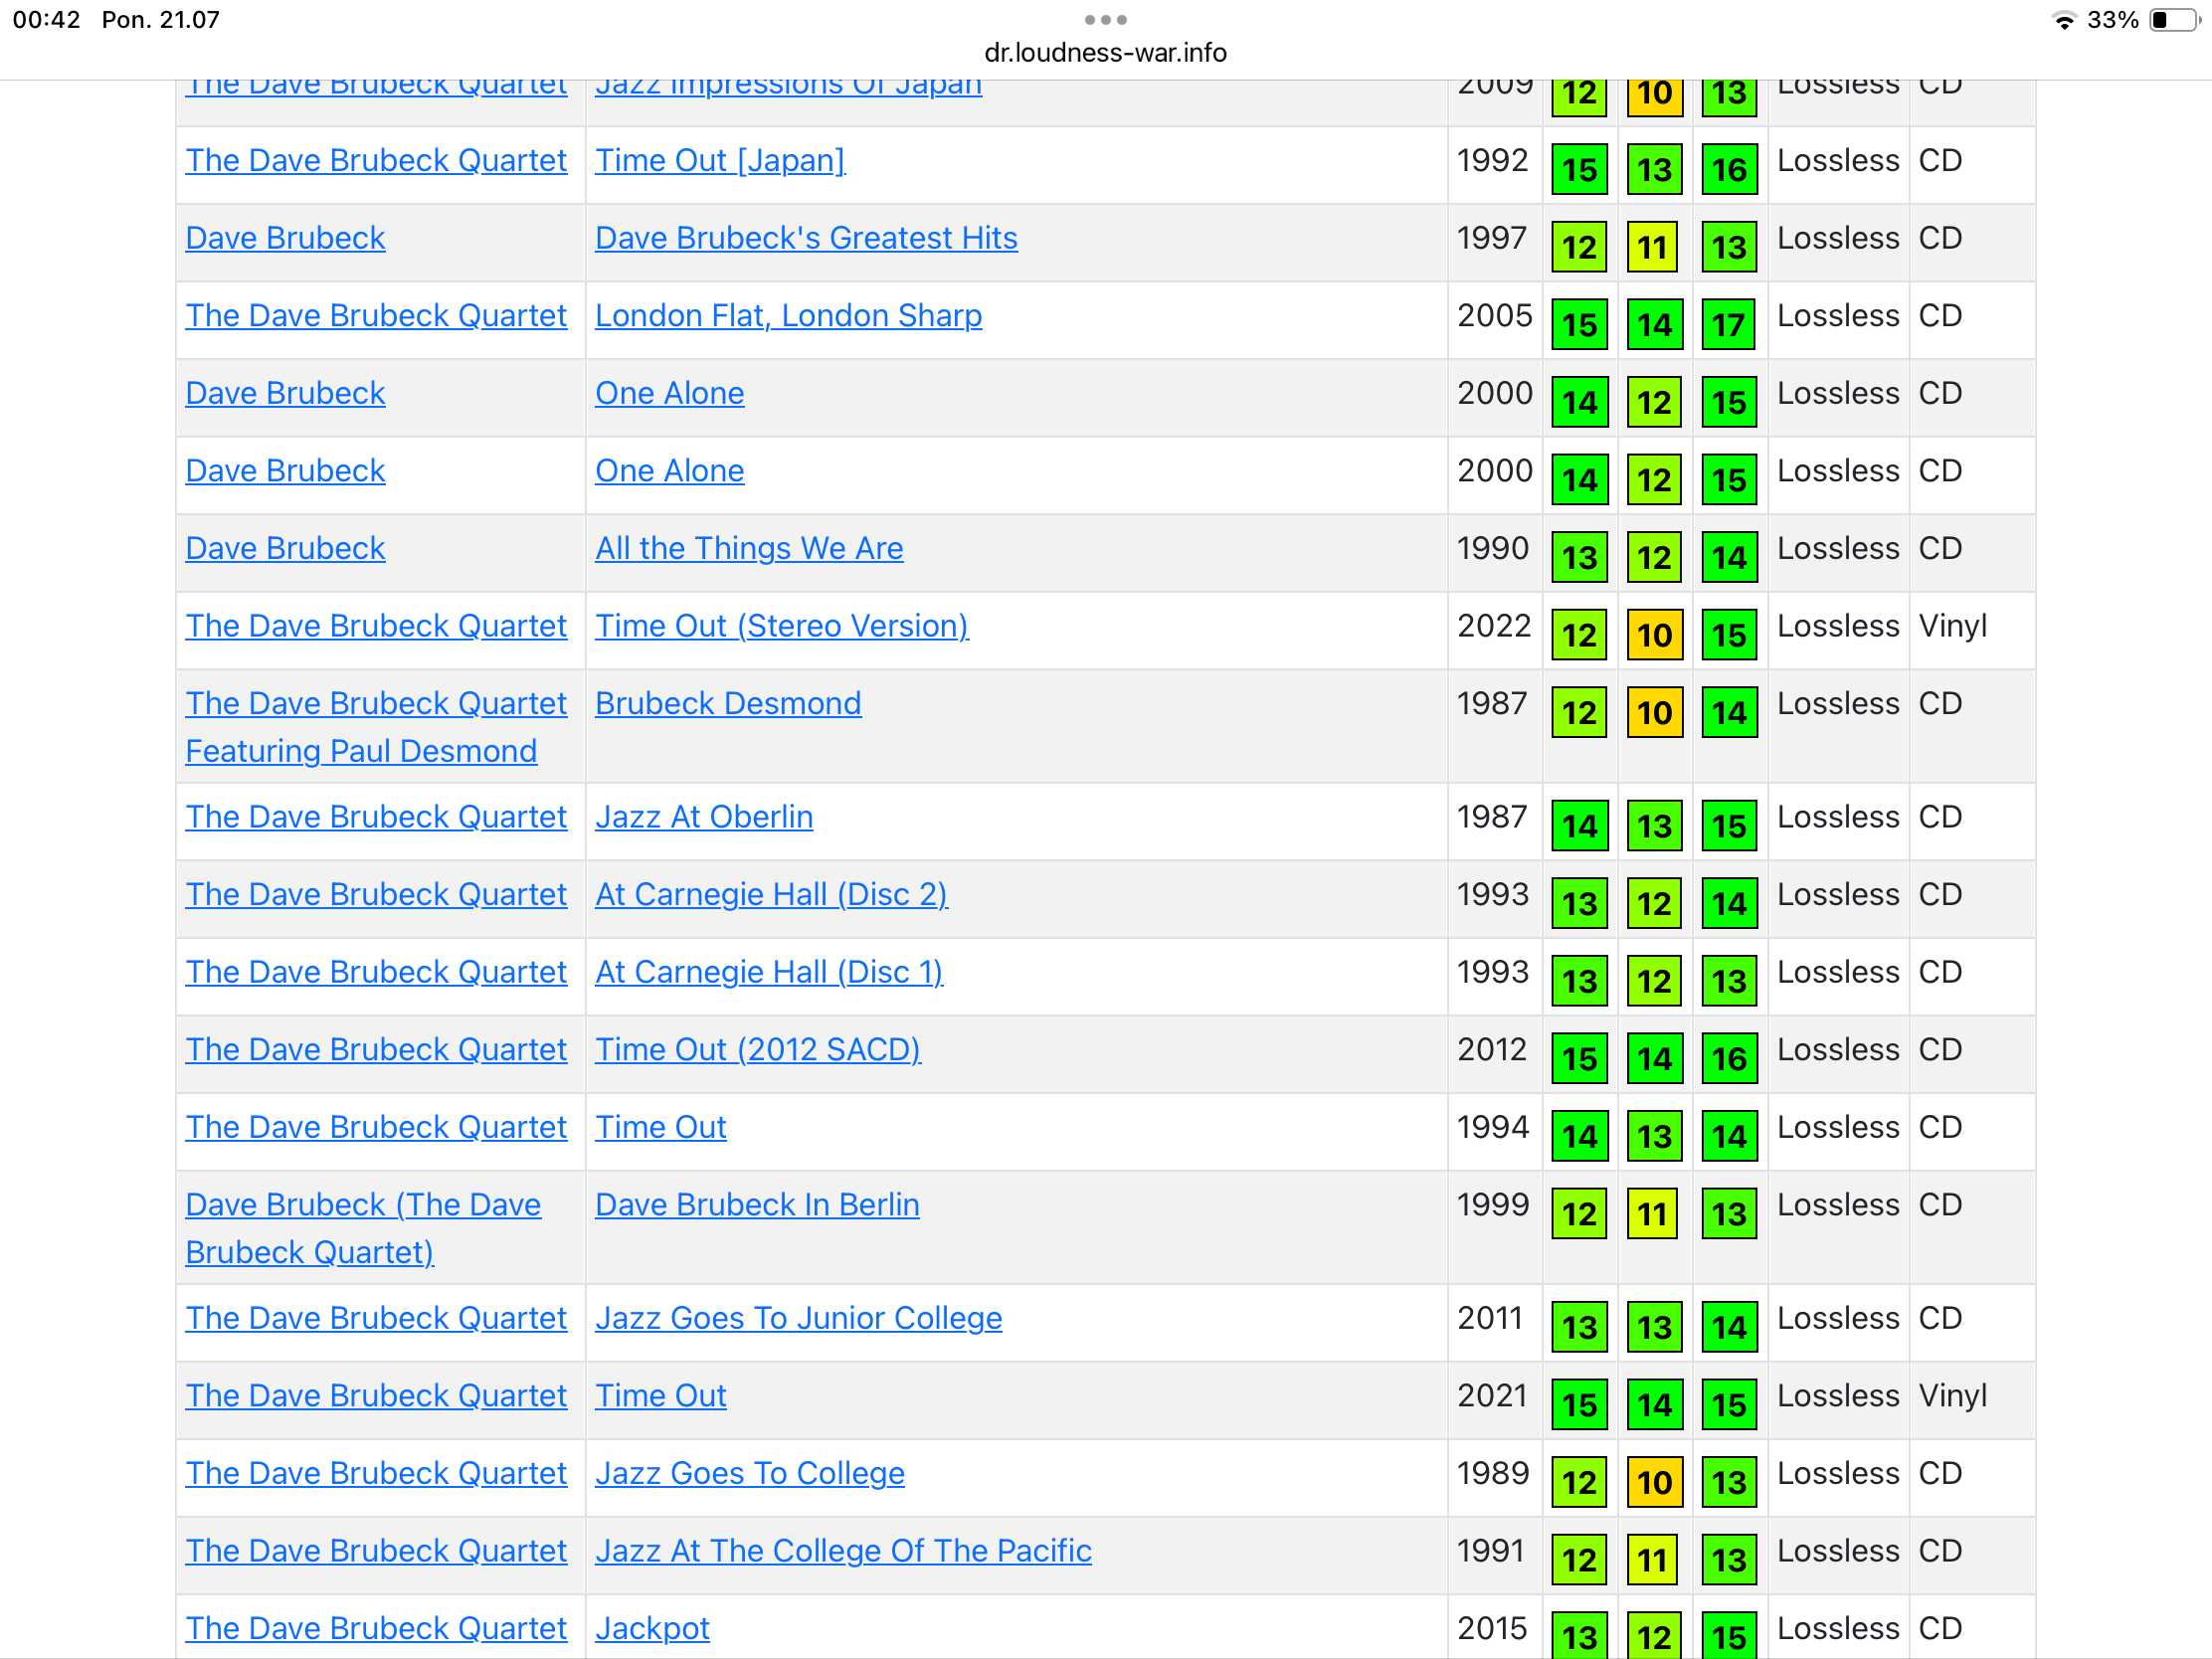Screen dimensions: 2212x1659
Task: Open artist link in the Jazz At Oberlin row
Action: click(376, 817)
